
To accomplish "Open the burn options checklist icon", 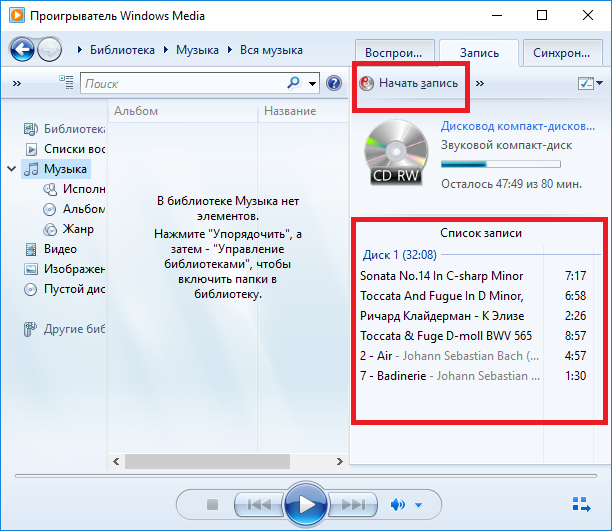I will tap(585, 83).
